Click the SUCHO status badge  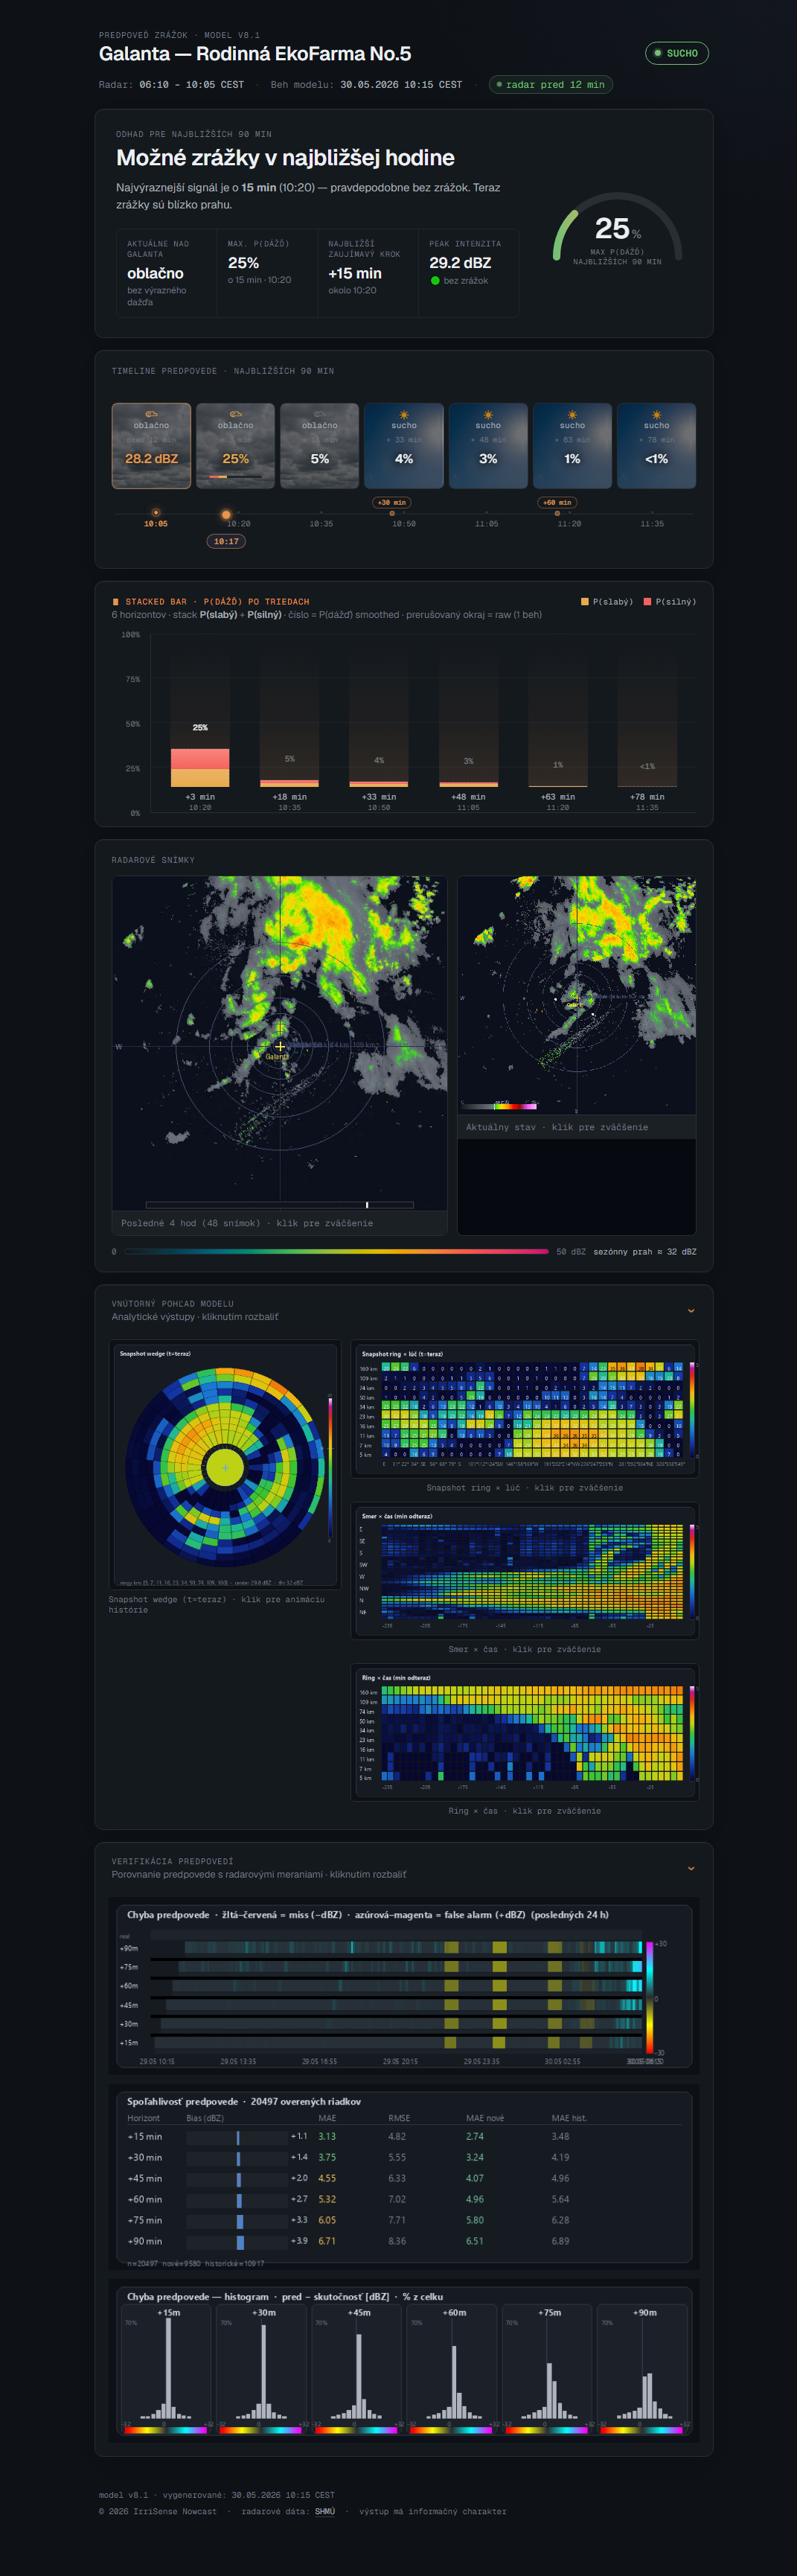pyautogui.click(x=676, y=53)
